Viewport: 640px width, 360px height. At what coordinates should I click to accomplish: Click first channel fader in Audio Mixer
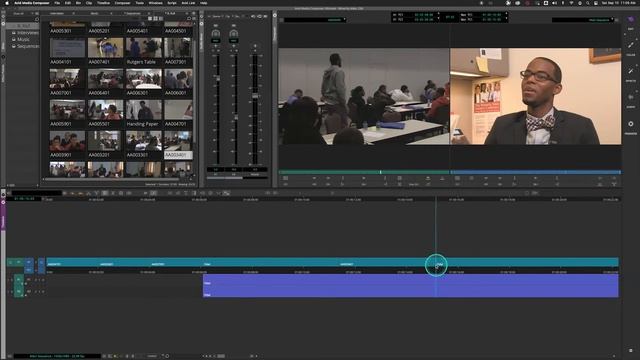point(218,78)
